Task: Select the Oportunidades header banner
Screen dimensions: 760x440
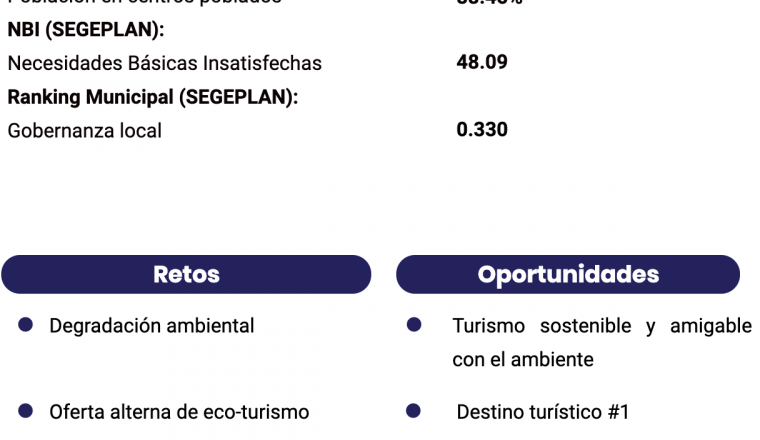Action: pos(568,274)
